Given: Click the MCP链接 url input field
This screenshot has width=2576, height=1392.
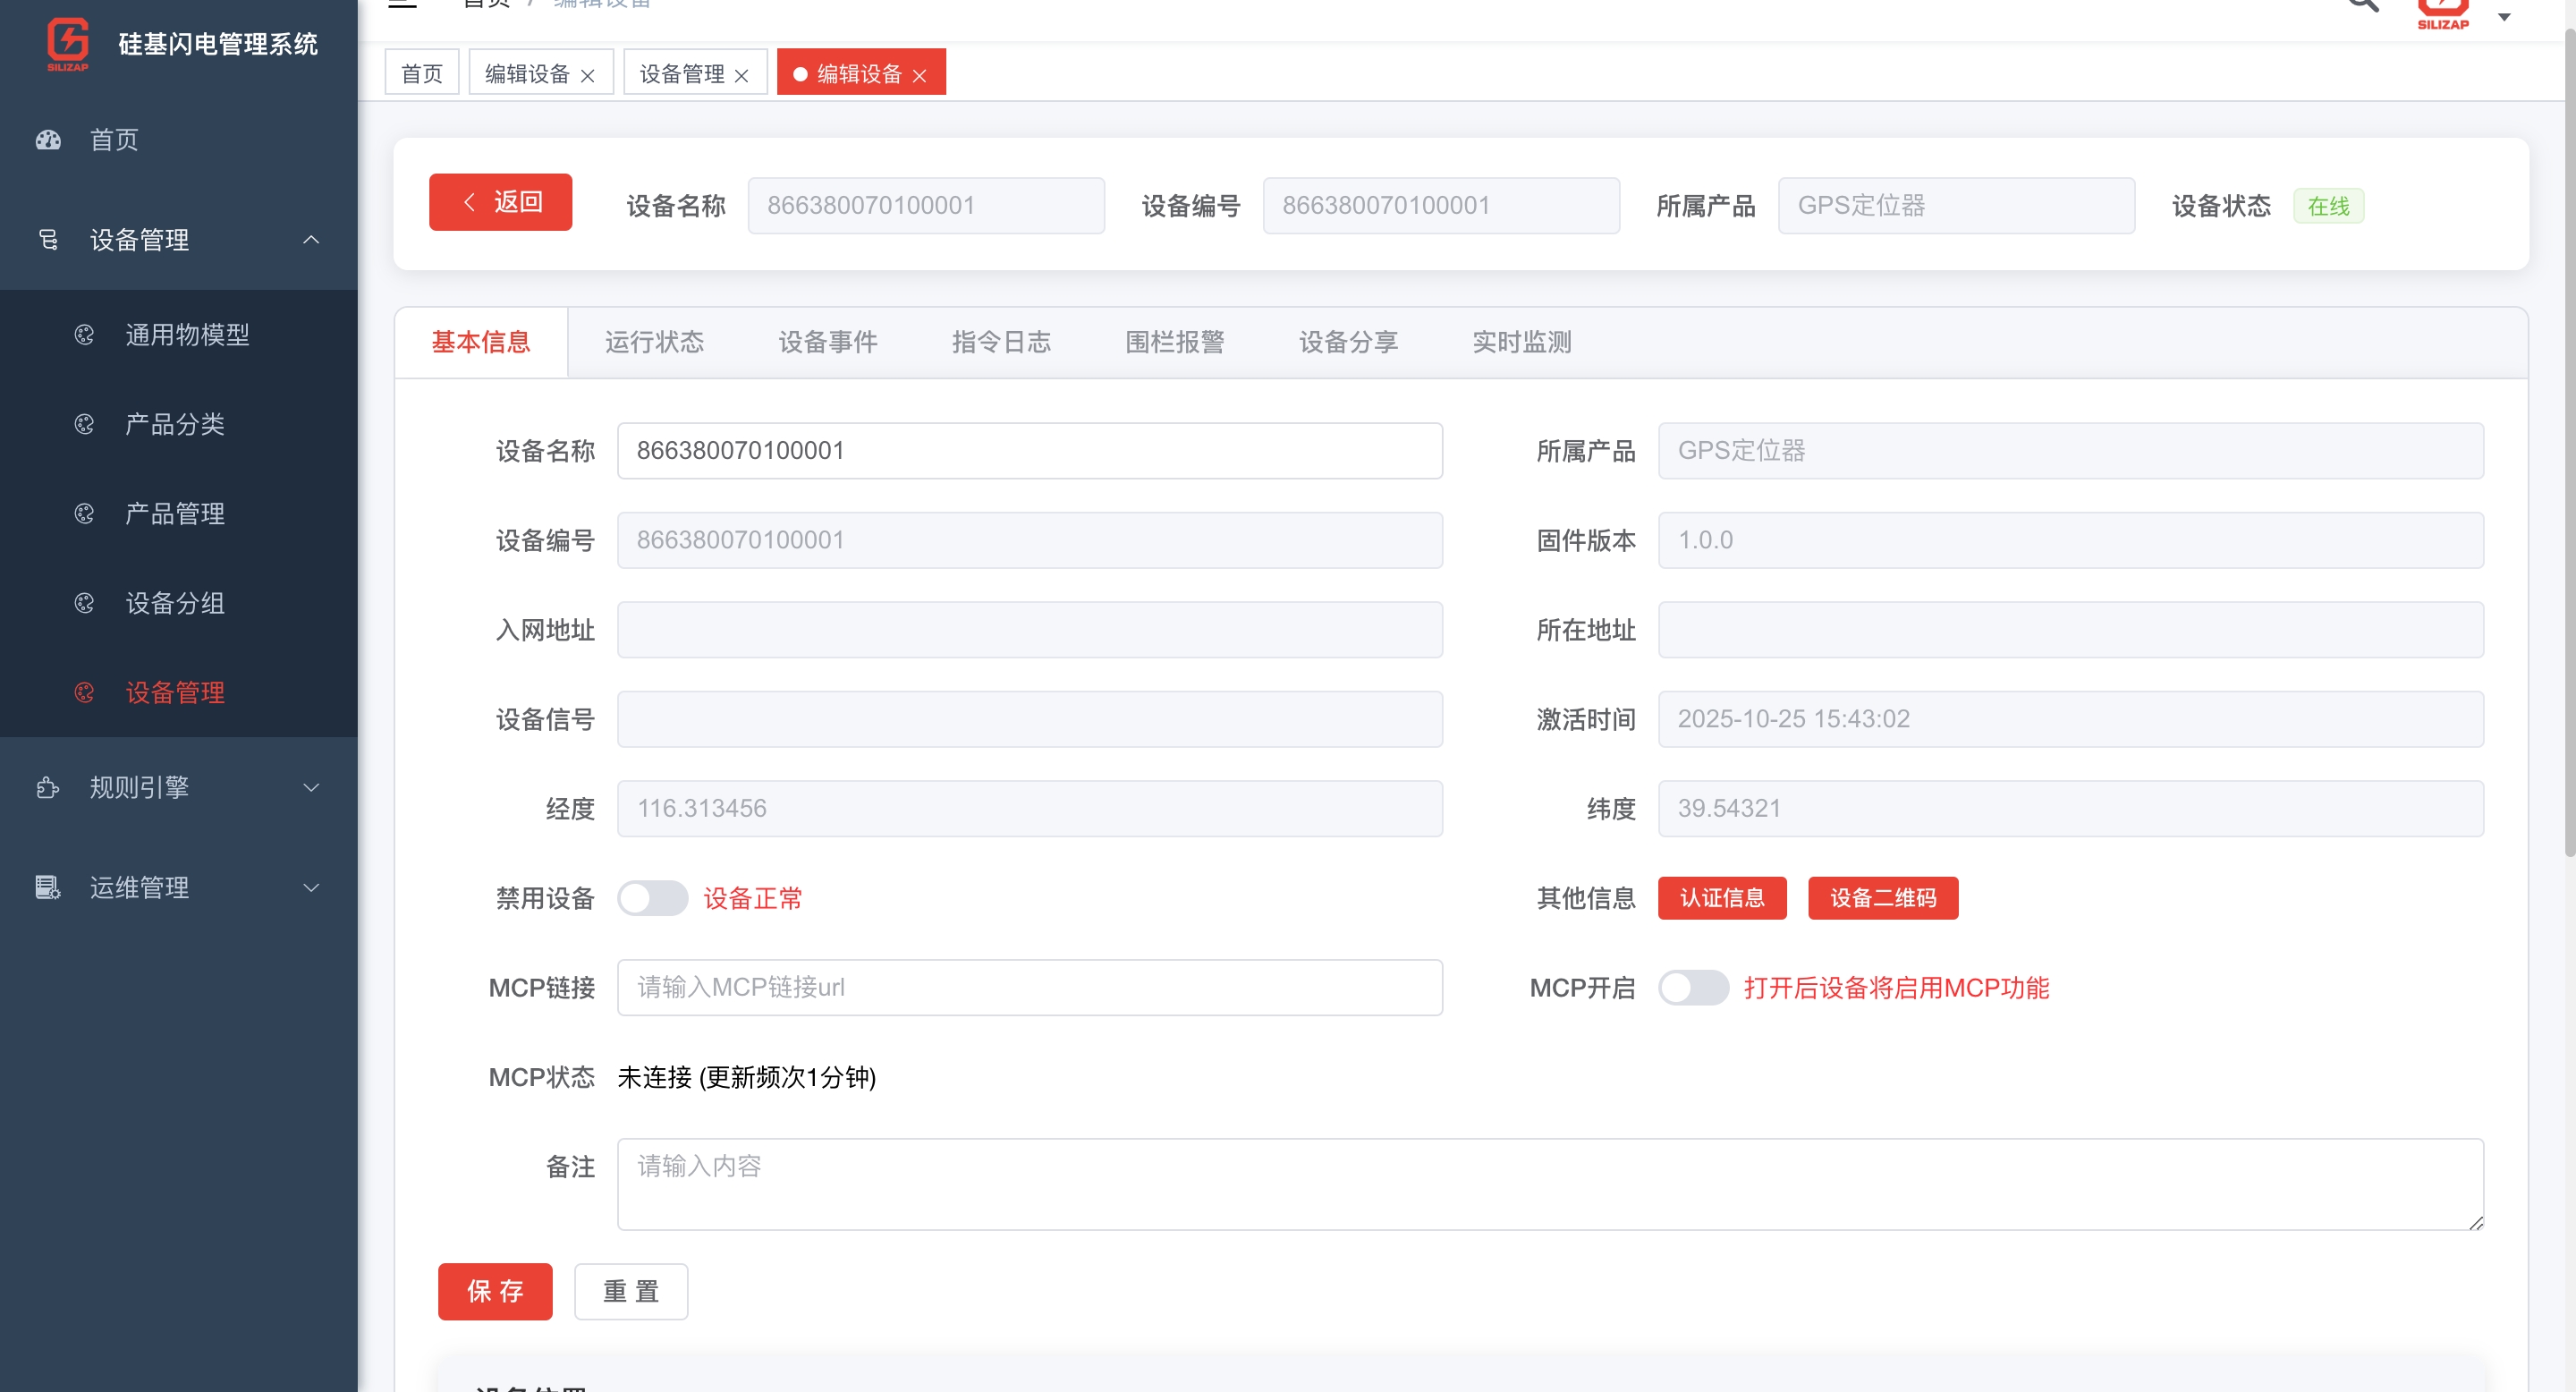Looking at the screenshot, I should (x=1029, y=988).
